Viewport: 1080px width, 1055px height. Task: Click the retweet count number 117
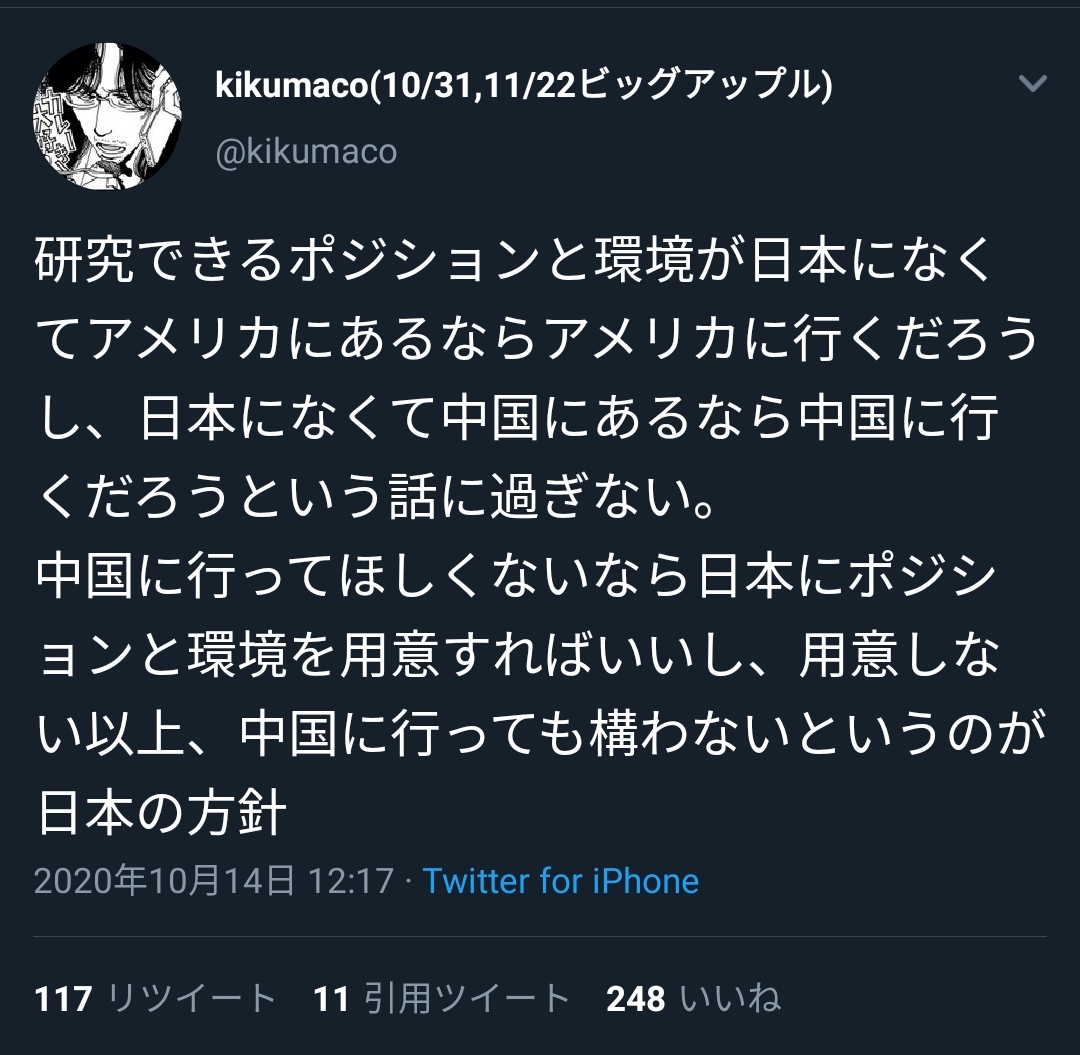click(63, 999)
